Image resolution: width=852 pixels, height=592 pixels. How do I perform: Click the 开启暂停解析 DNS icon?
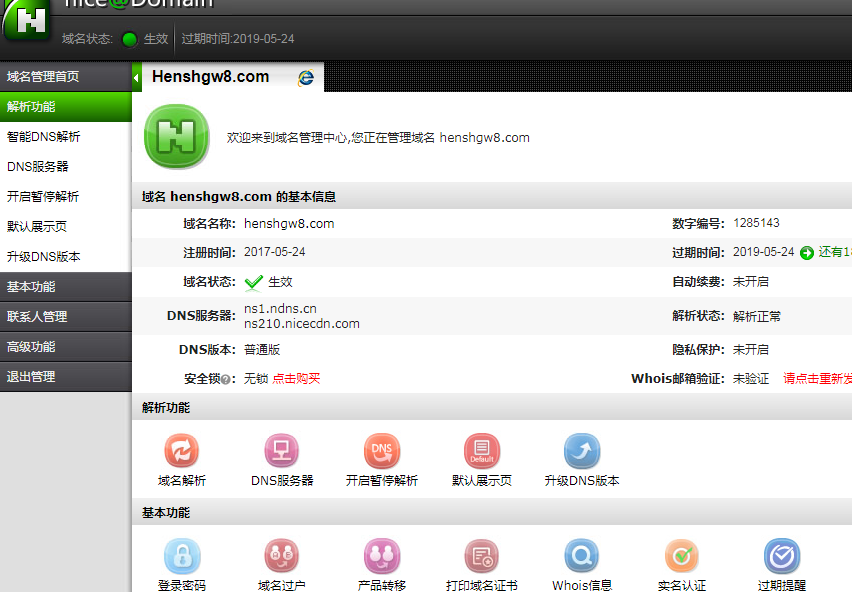pyautogui.click(x=381, y=451)
